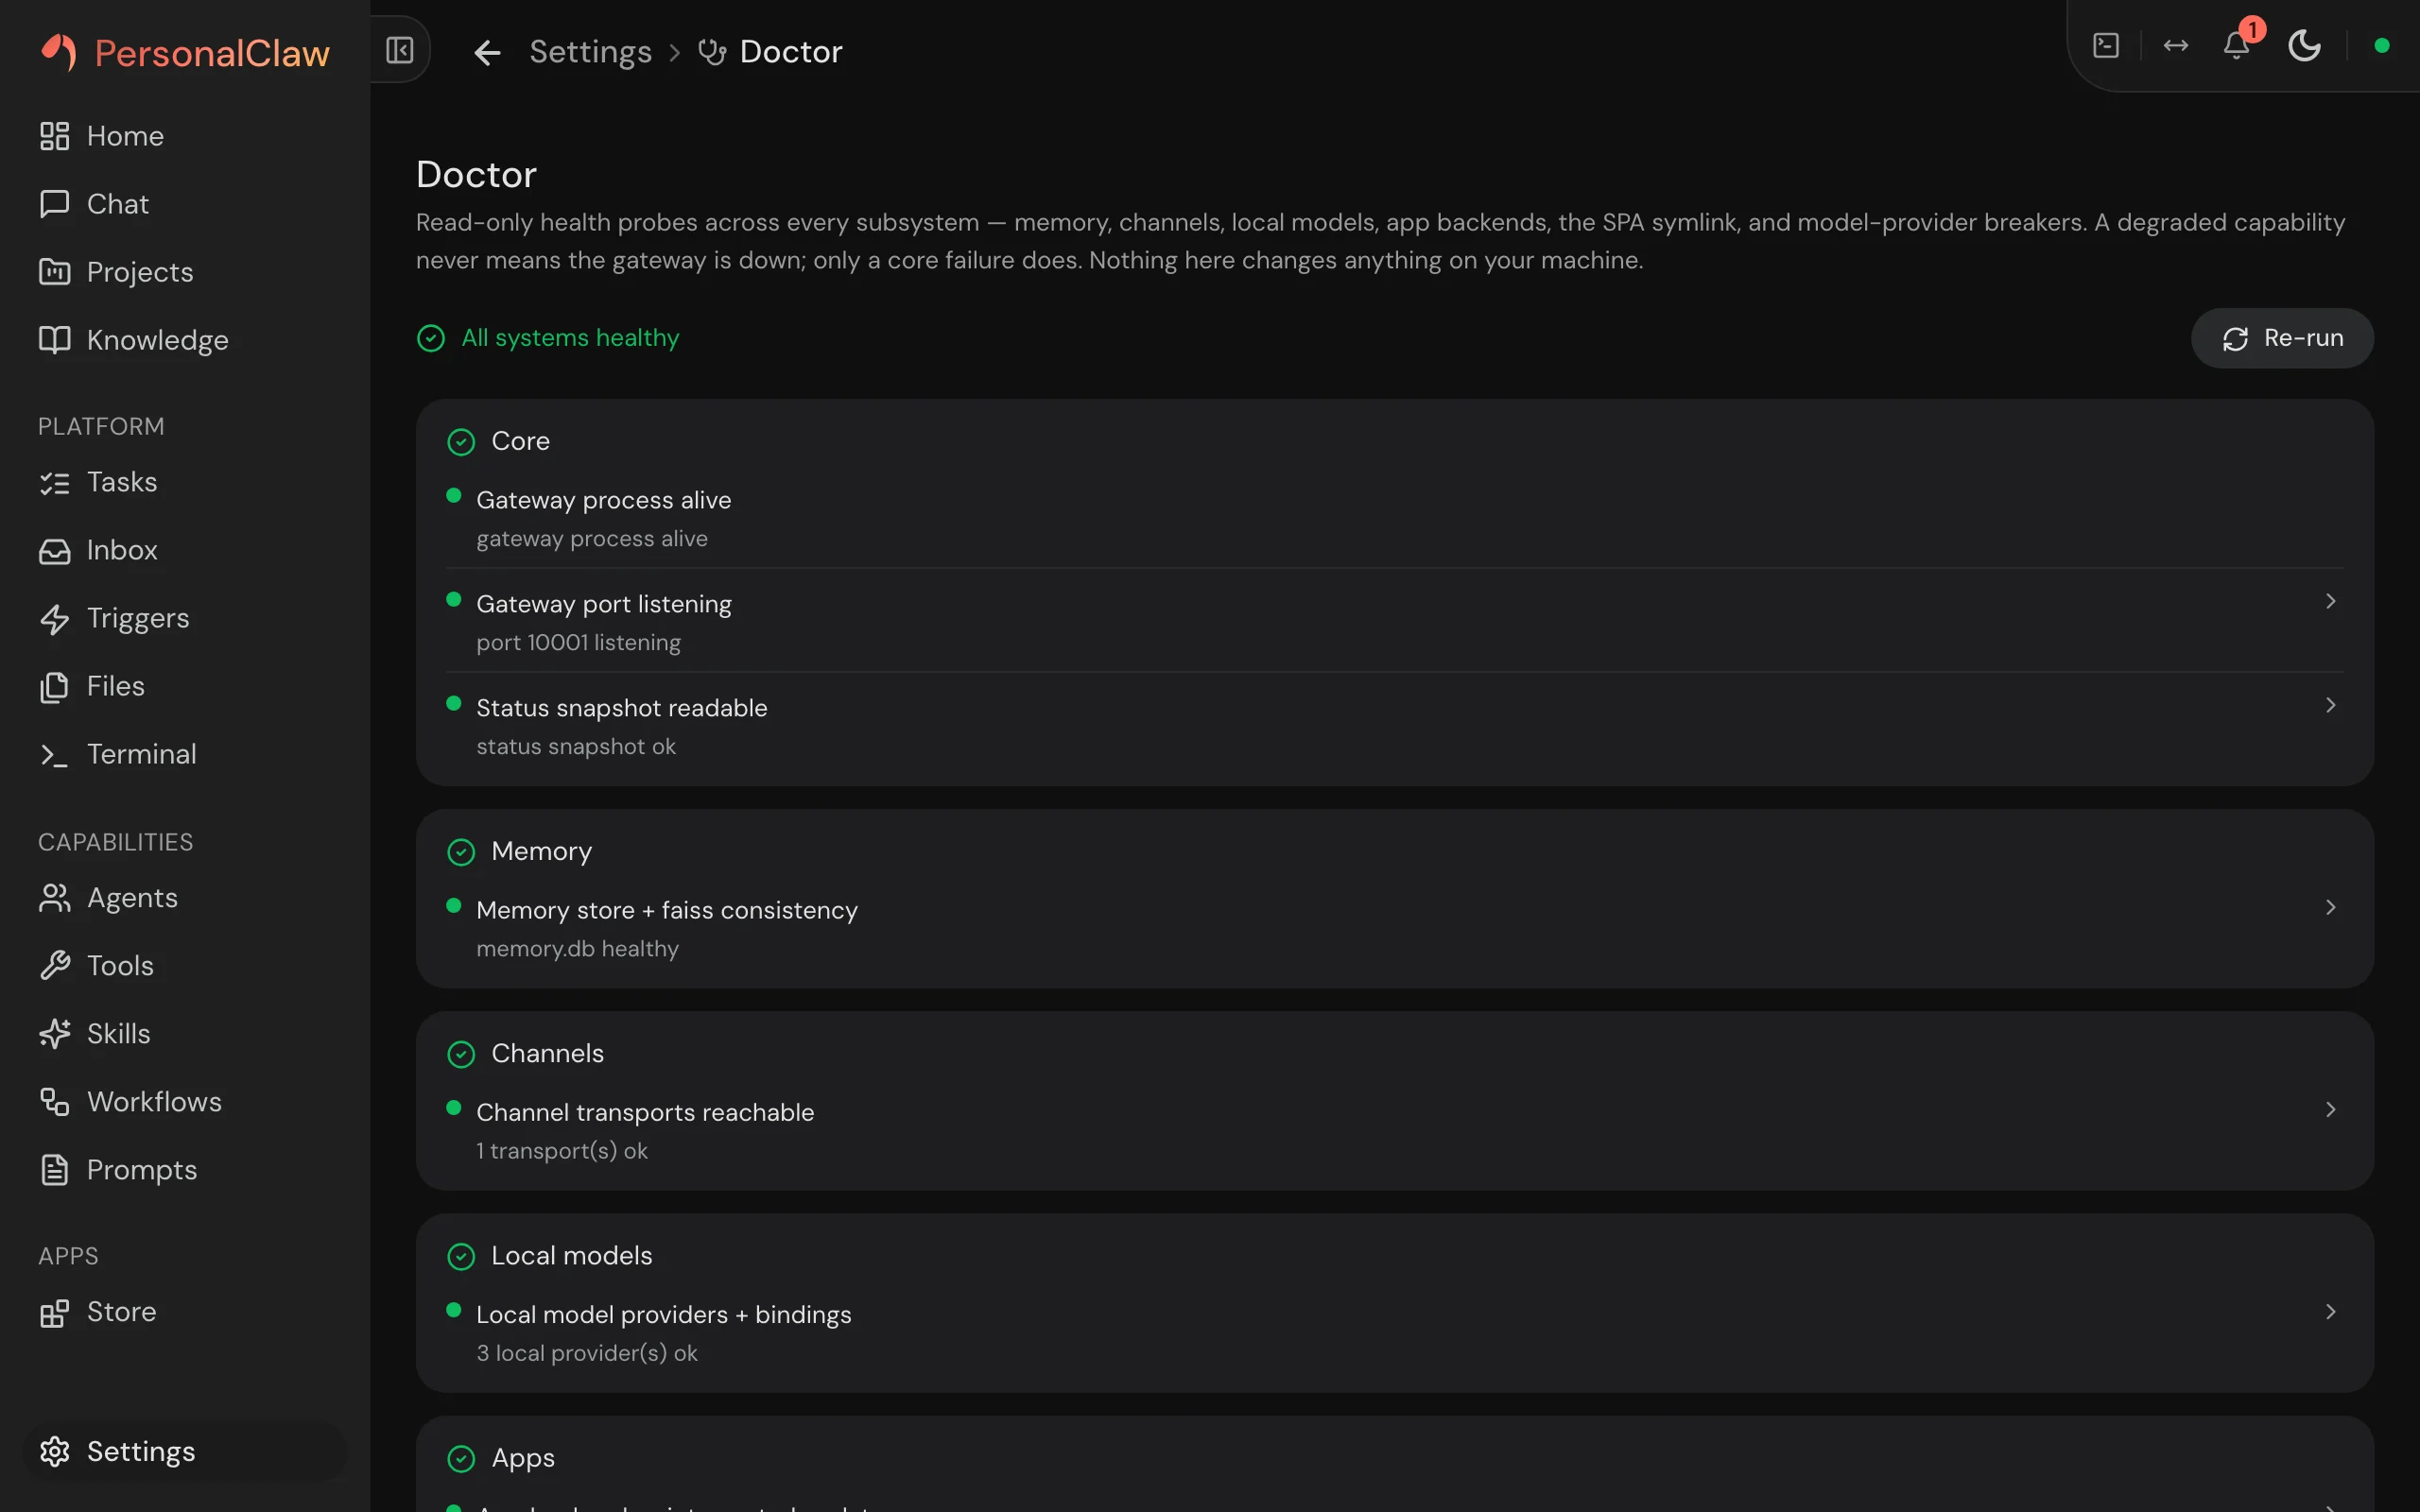
Task: Click the "3 local provider(s) ok" text
Action: click(587, 1353)
